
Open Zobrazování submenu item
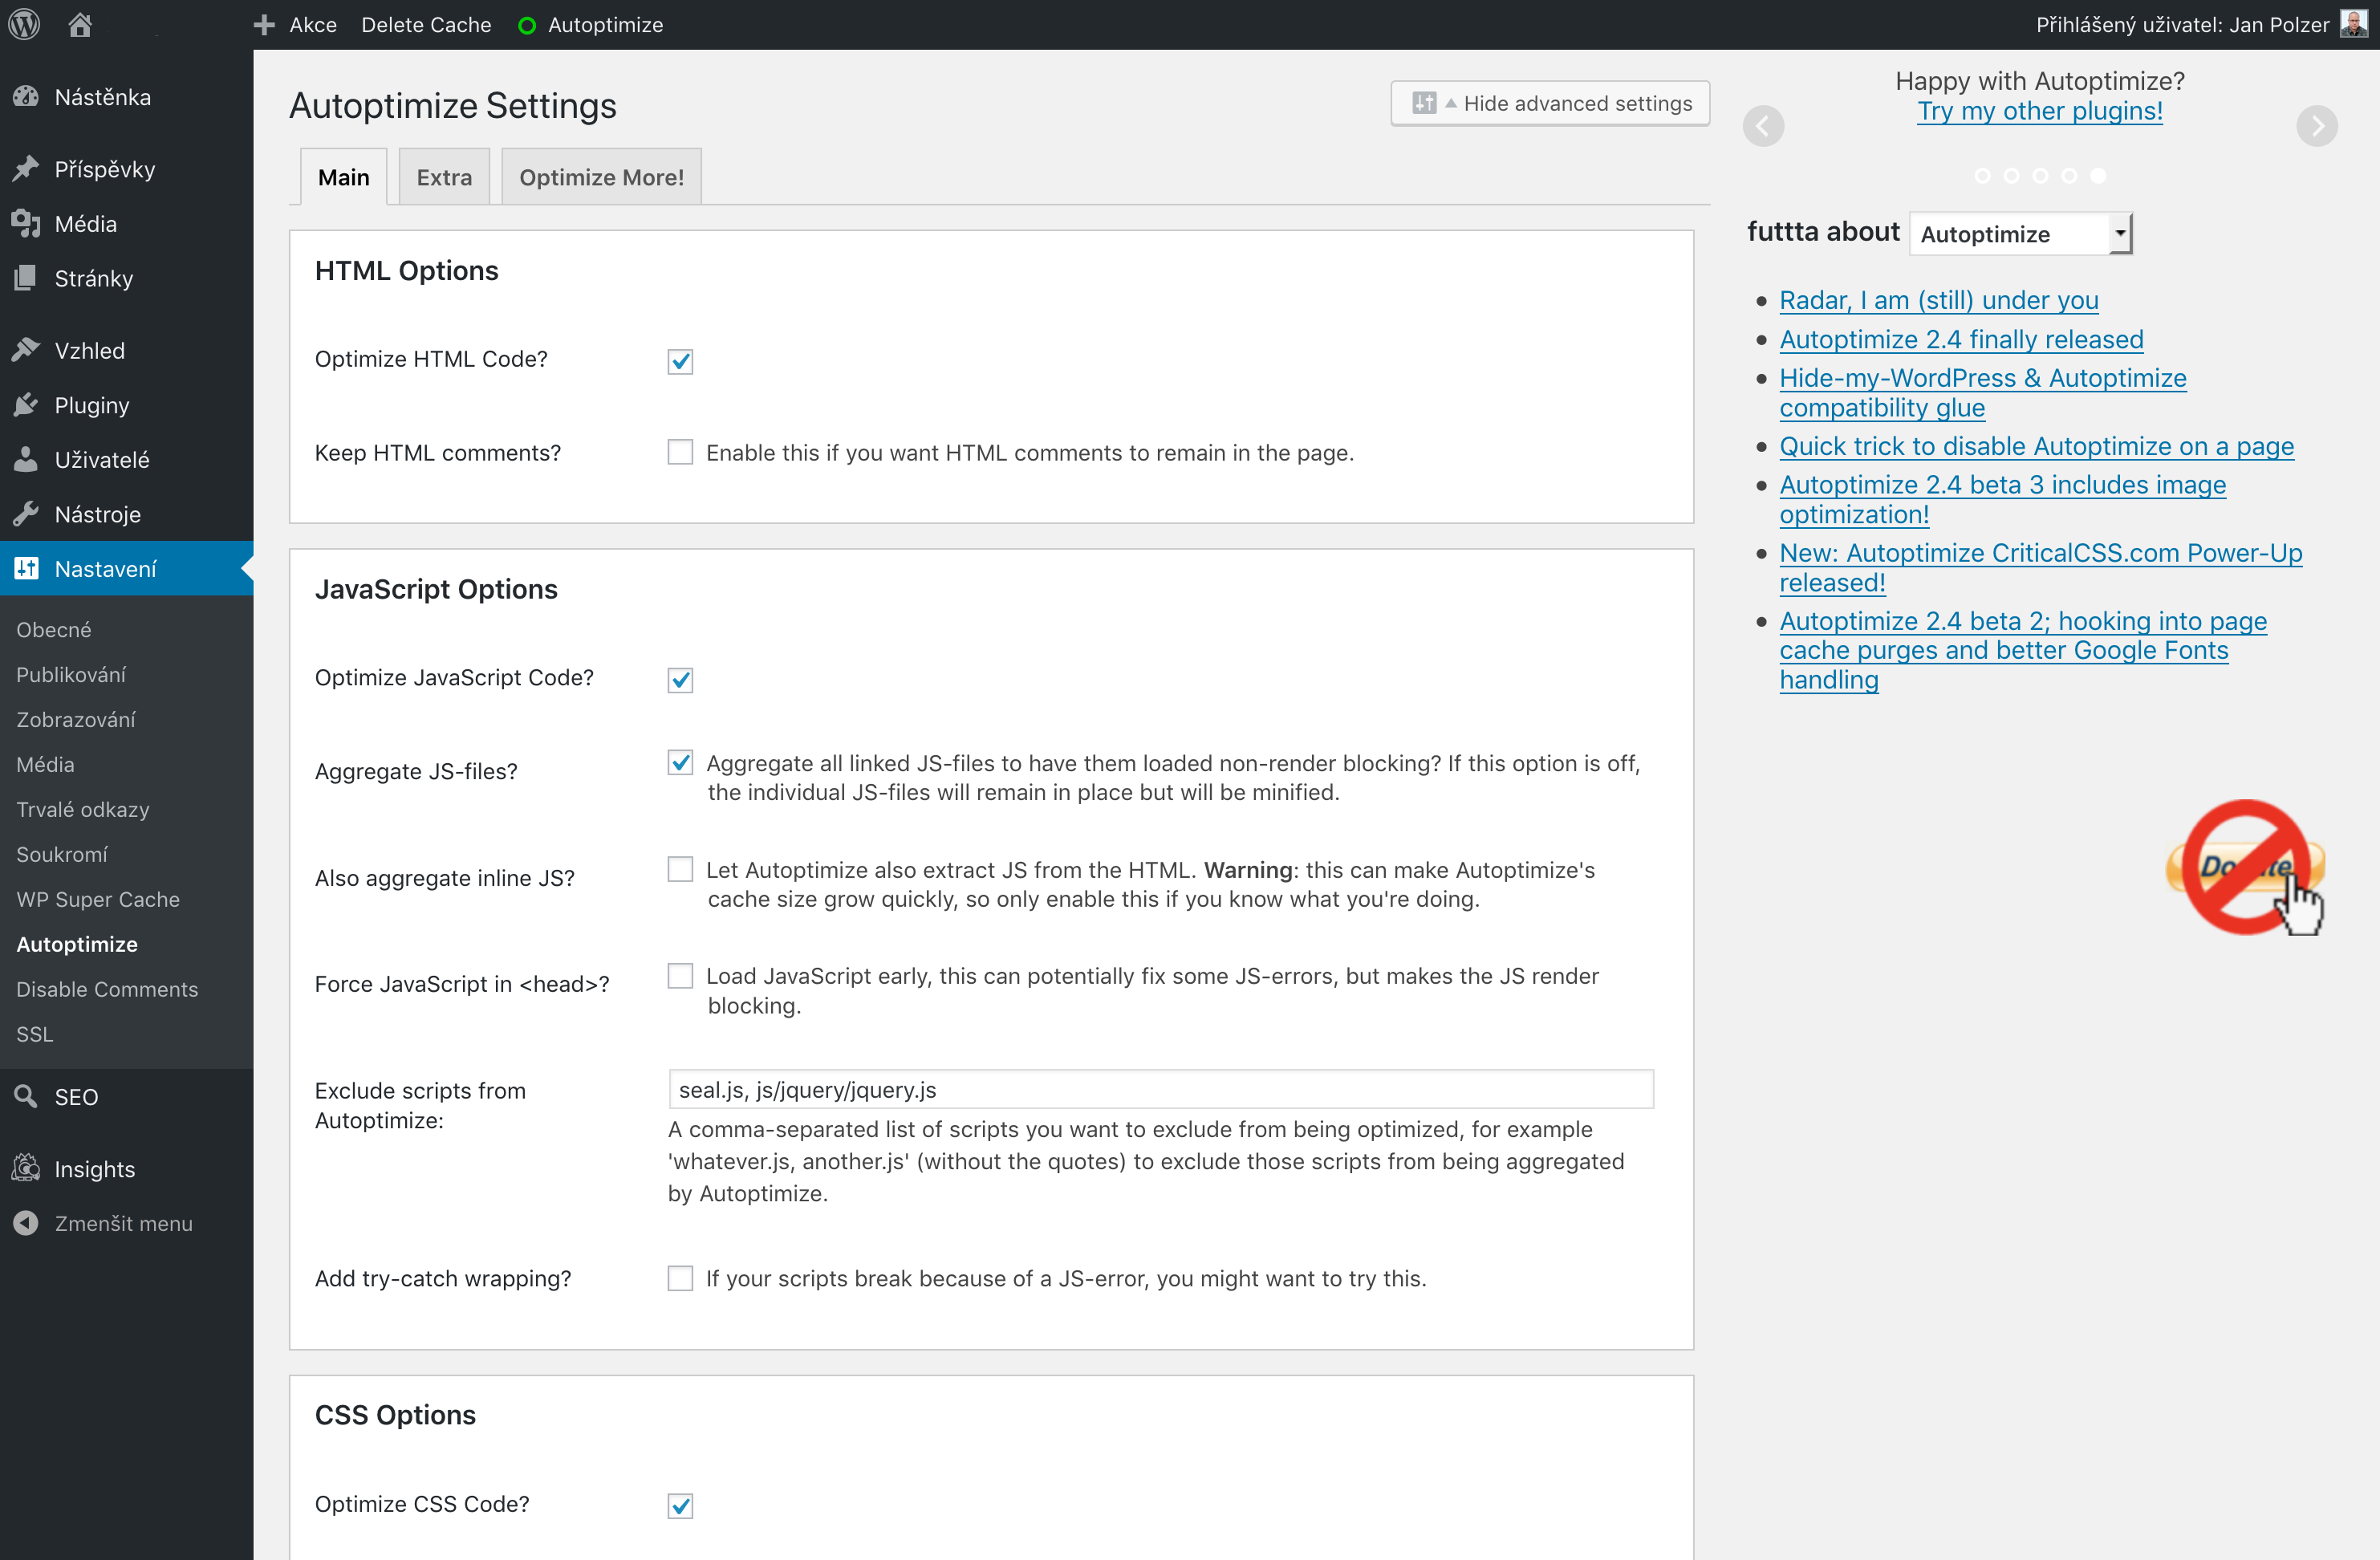click(76, 719)
